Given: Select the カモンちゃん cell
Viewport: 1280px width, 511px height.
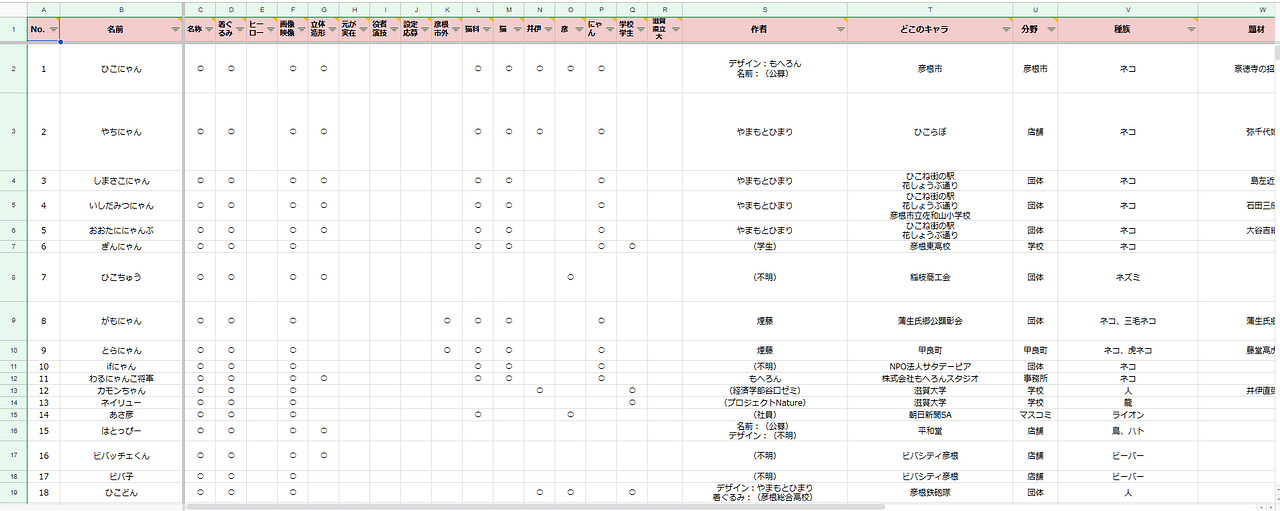Looking at the screenshot, I should click(121, 391).
